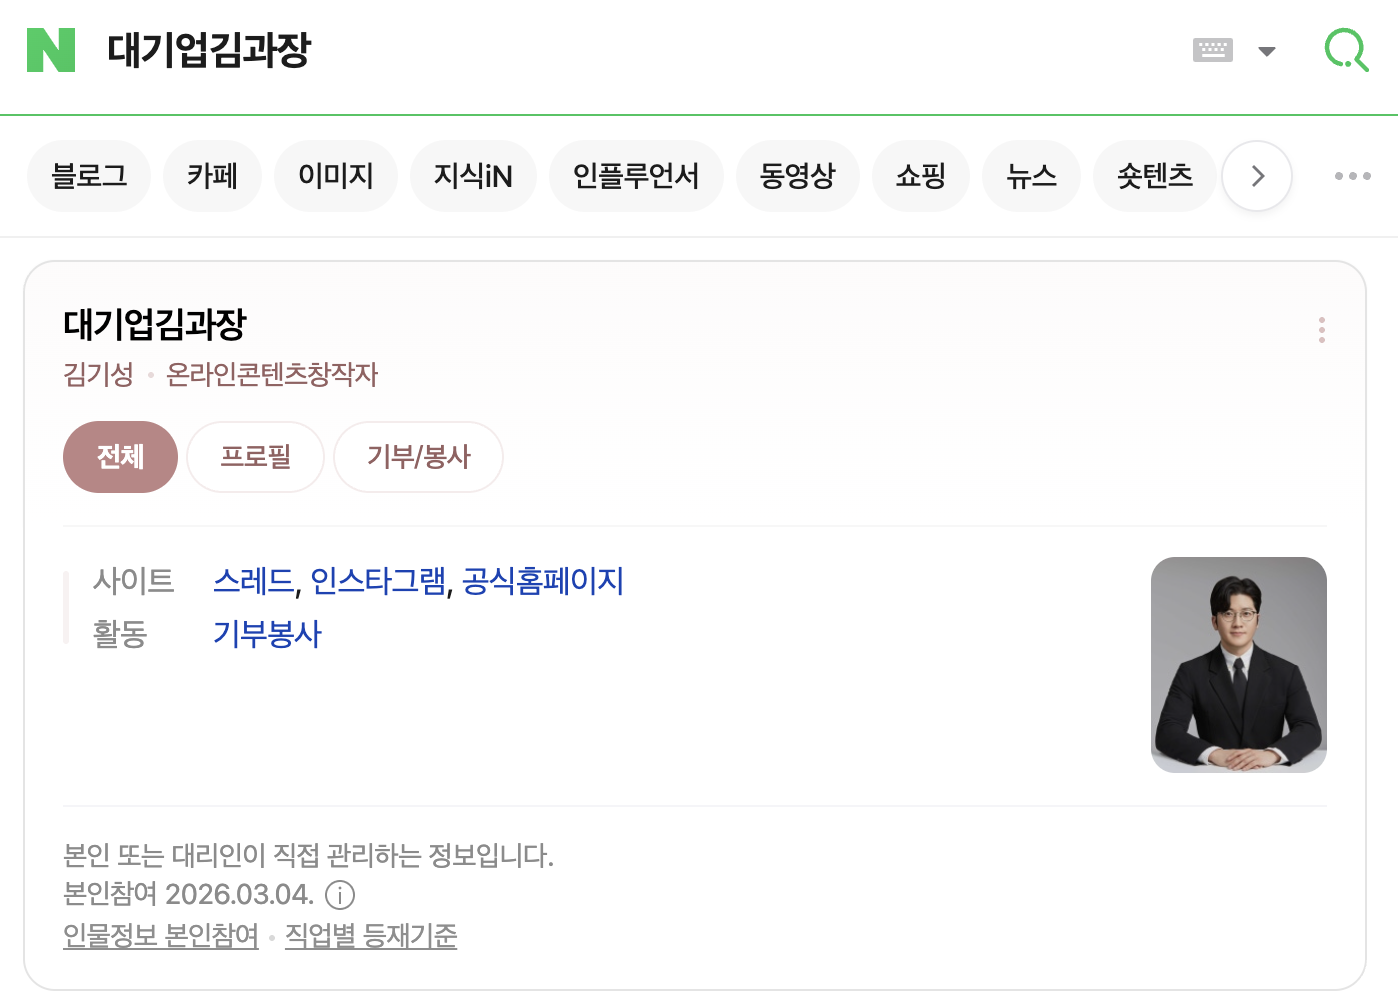Select the 이미지 tab
Image resolution: width=1398 pixels, height=1004 pixels.
(336, 176)
